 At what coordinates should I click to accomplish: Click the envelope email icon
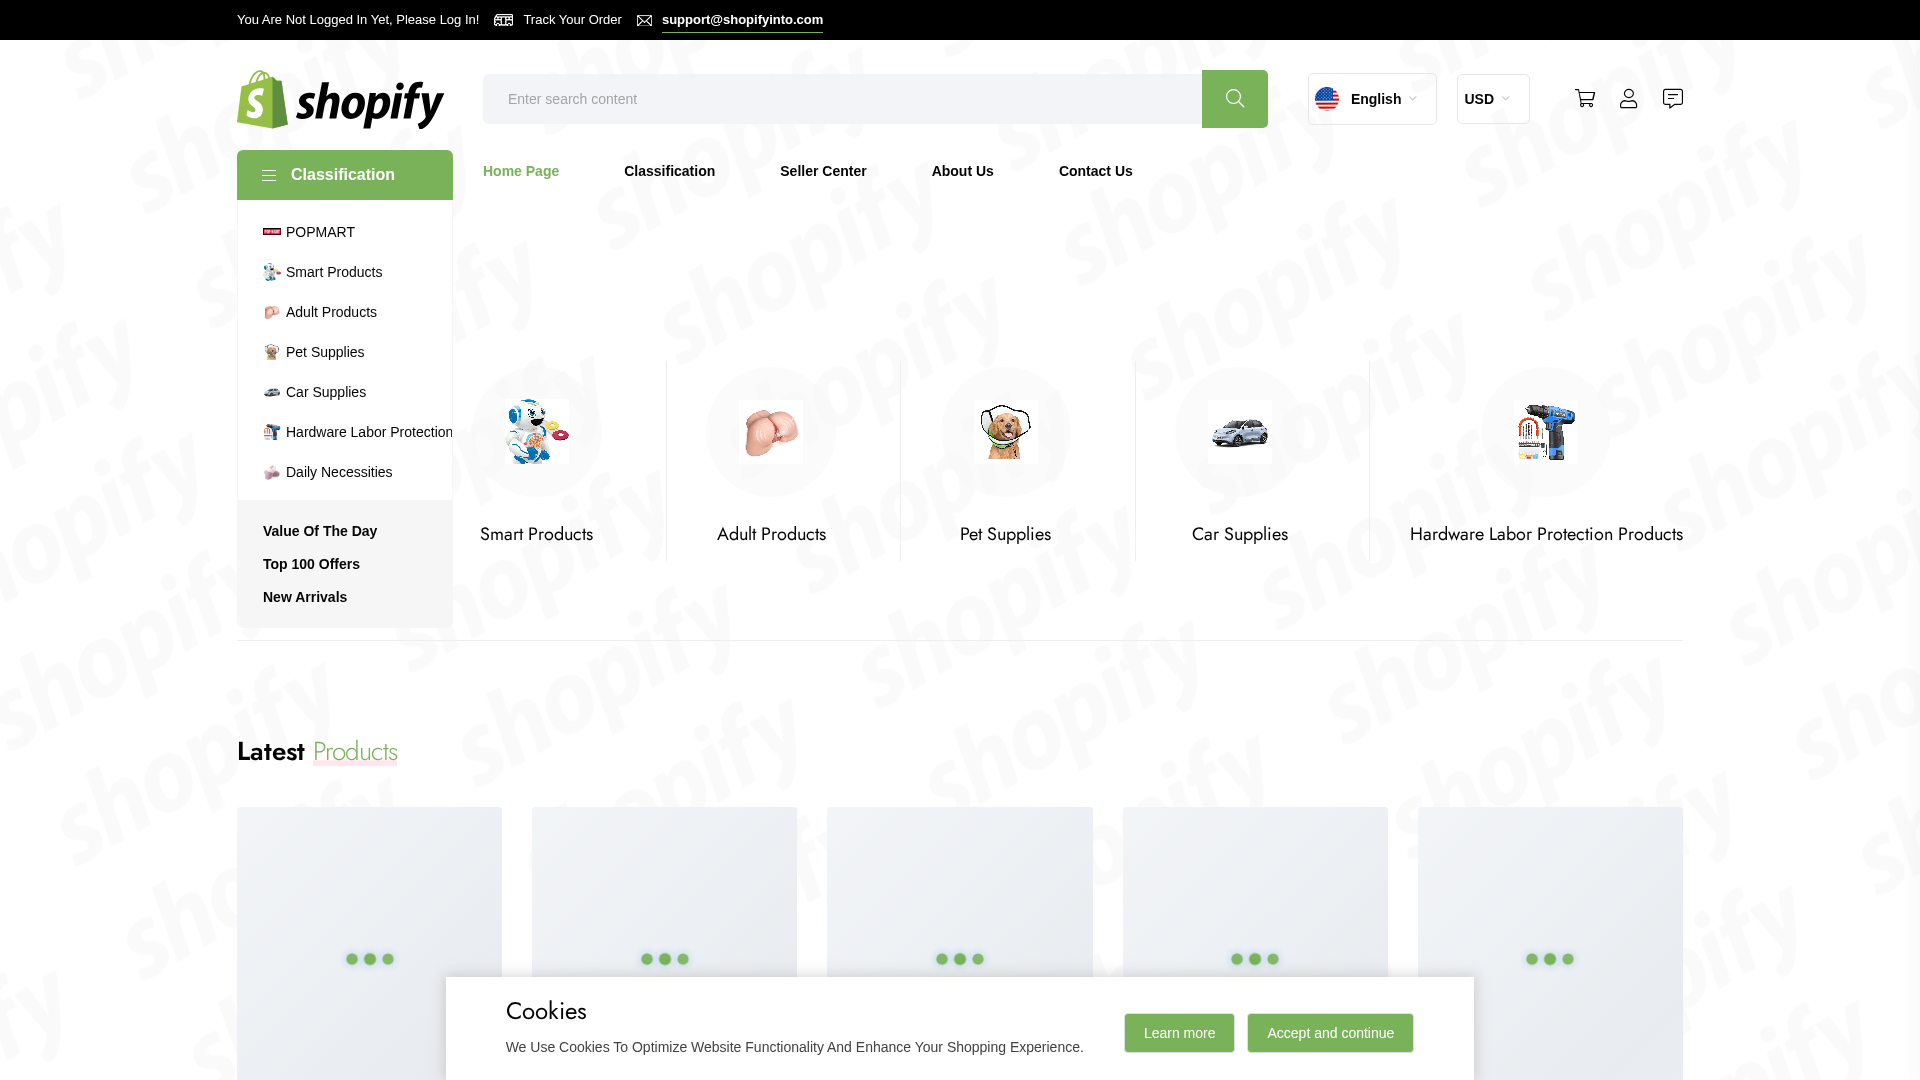pyautogui.click(x=645, y=20)
